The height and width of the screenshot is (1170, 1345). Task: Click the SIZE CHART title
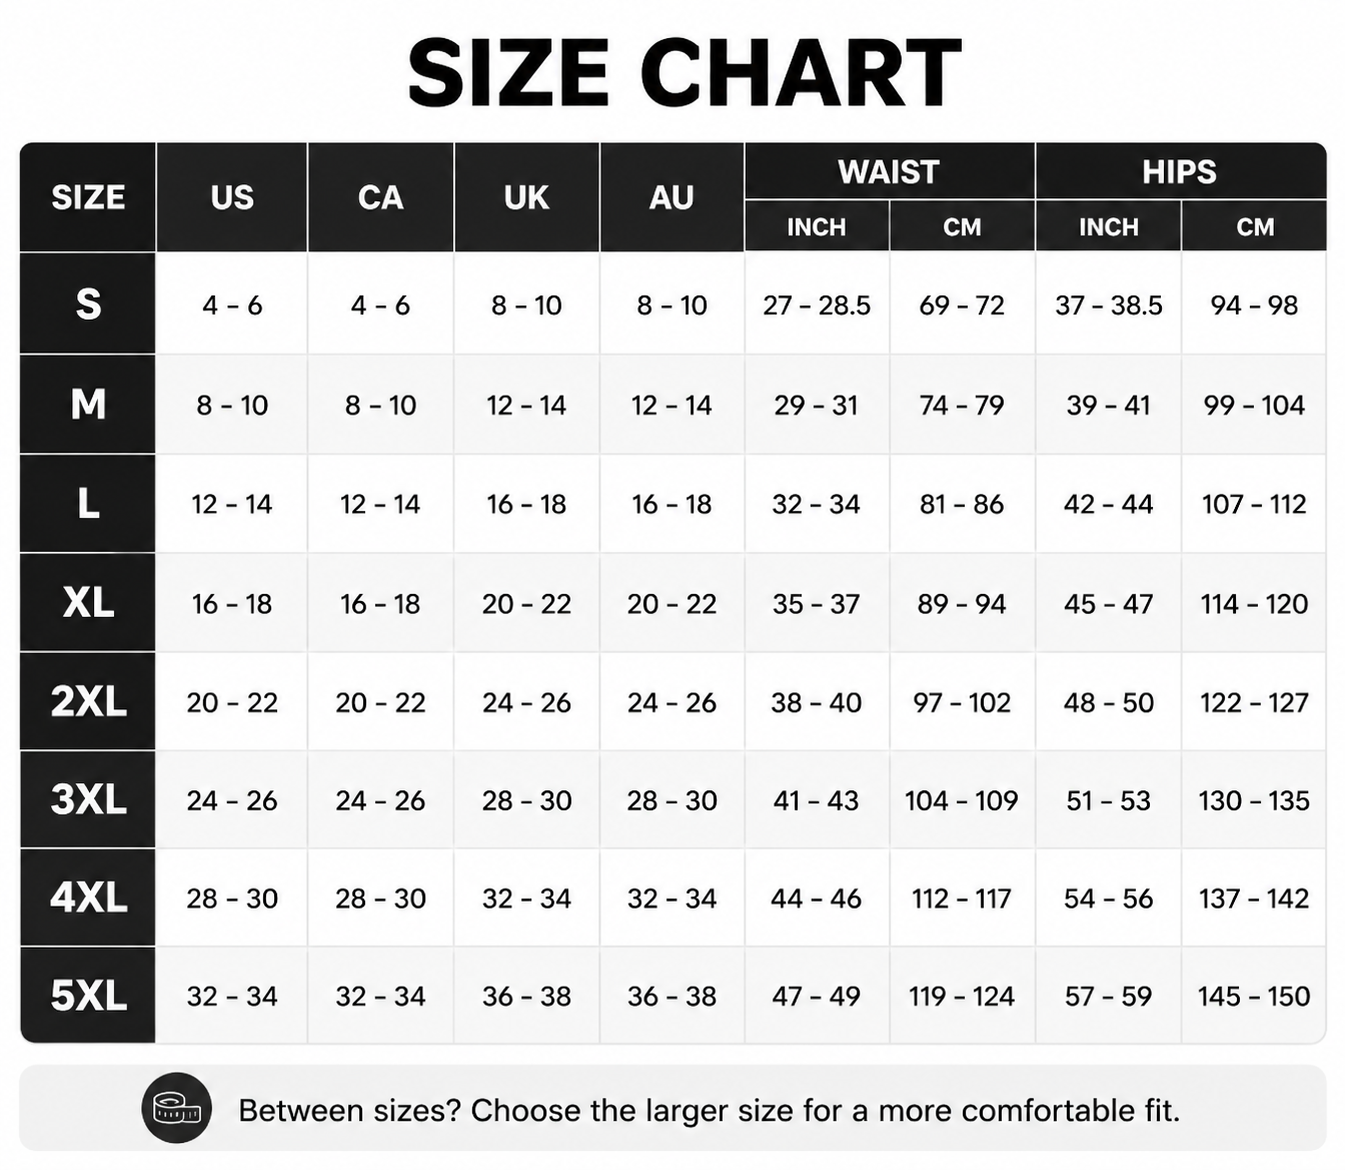click(x=685, y=73)
